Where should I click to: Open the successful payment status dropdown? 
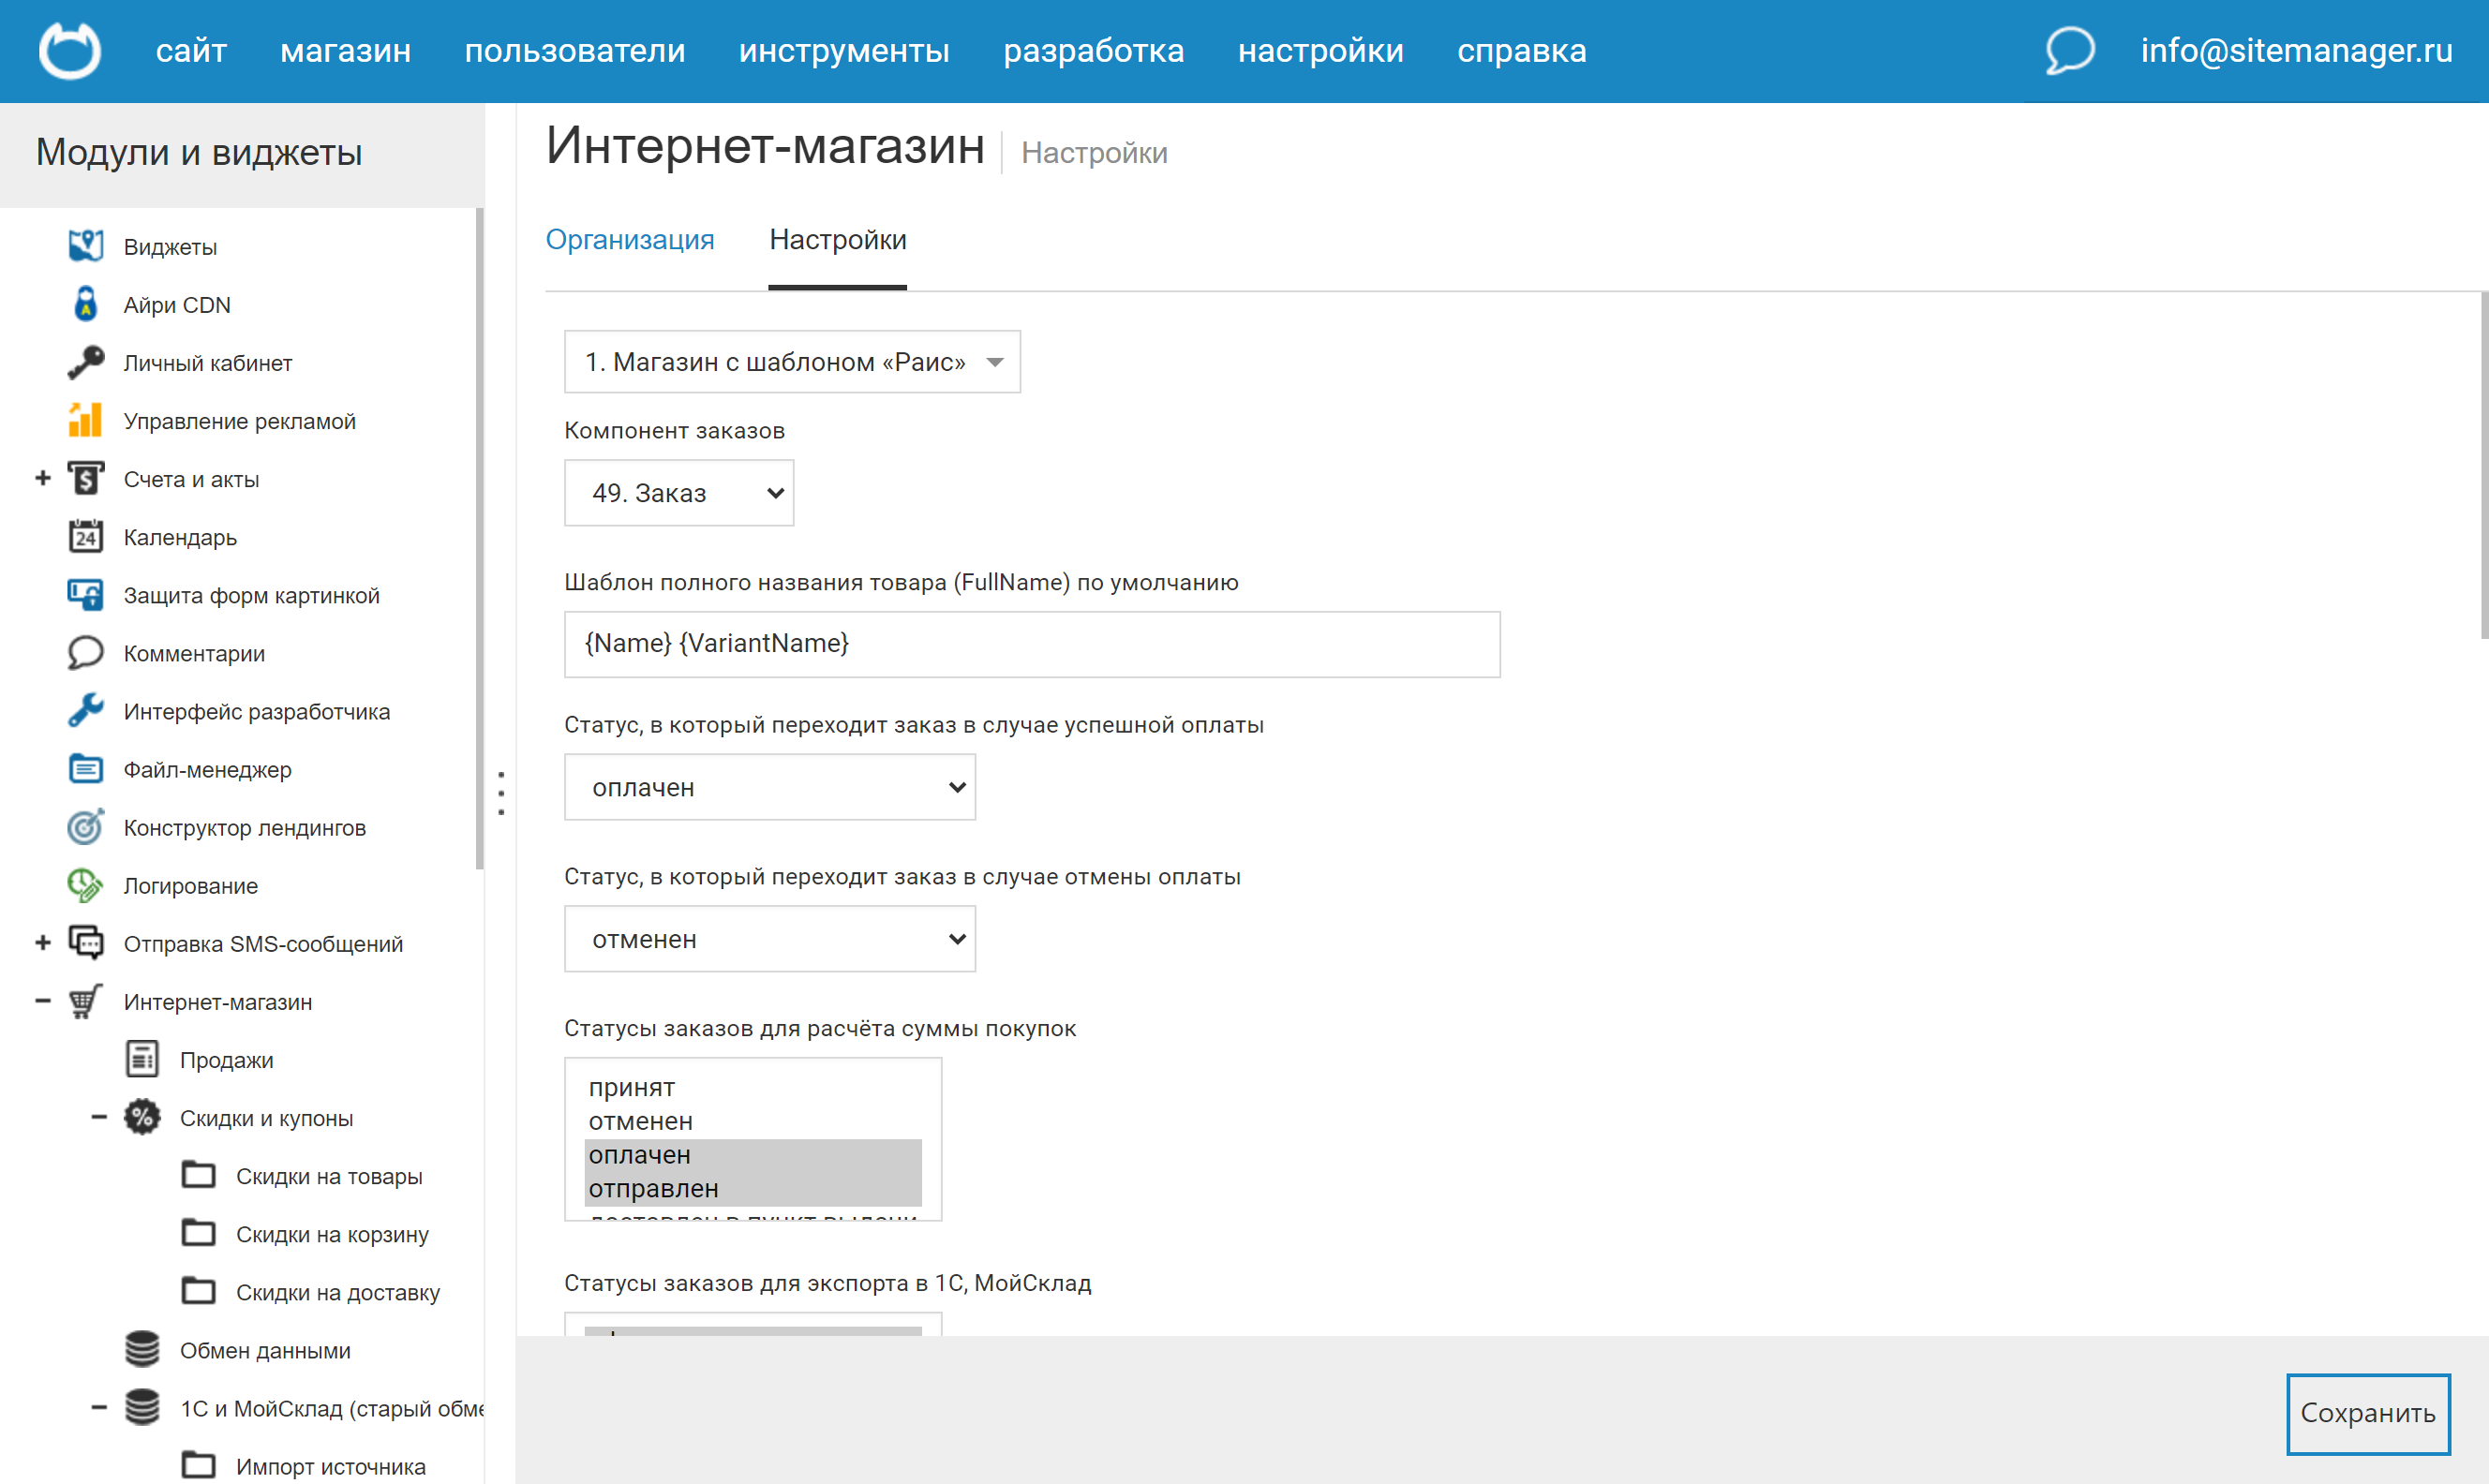click(x=769, y=787)
